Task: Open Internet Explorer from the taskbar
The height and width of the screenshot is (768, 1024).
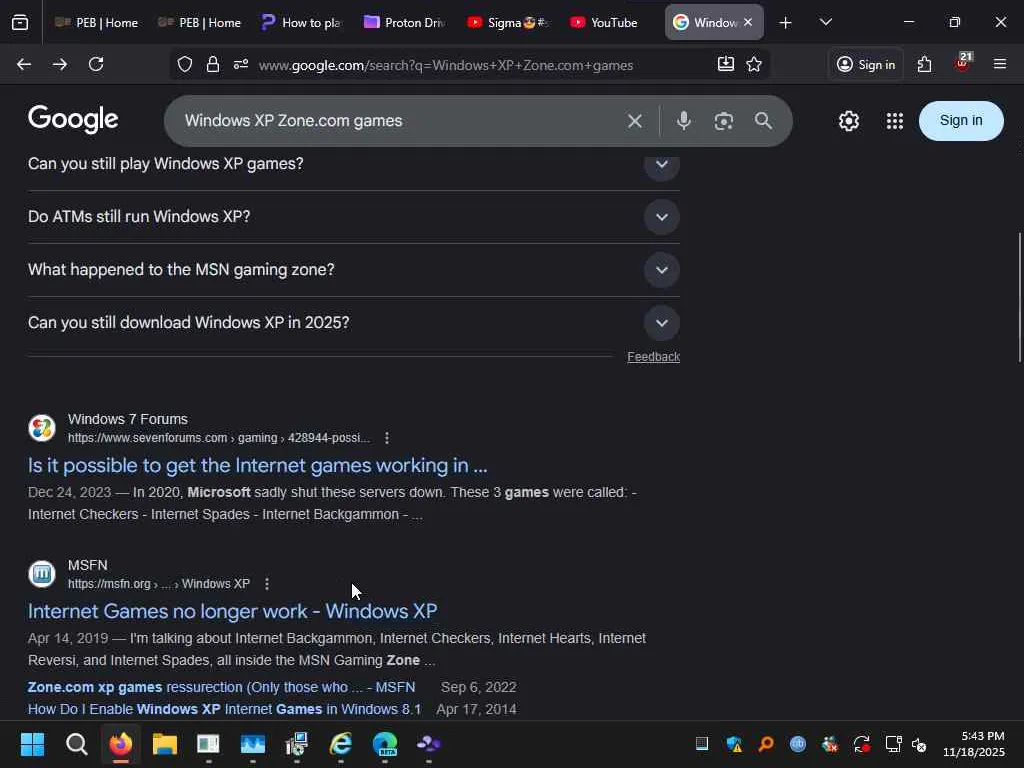Action: coord(341,744)
